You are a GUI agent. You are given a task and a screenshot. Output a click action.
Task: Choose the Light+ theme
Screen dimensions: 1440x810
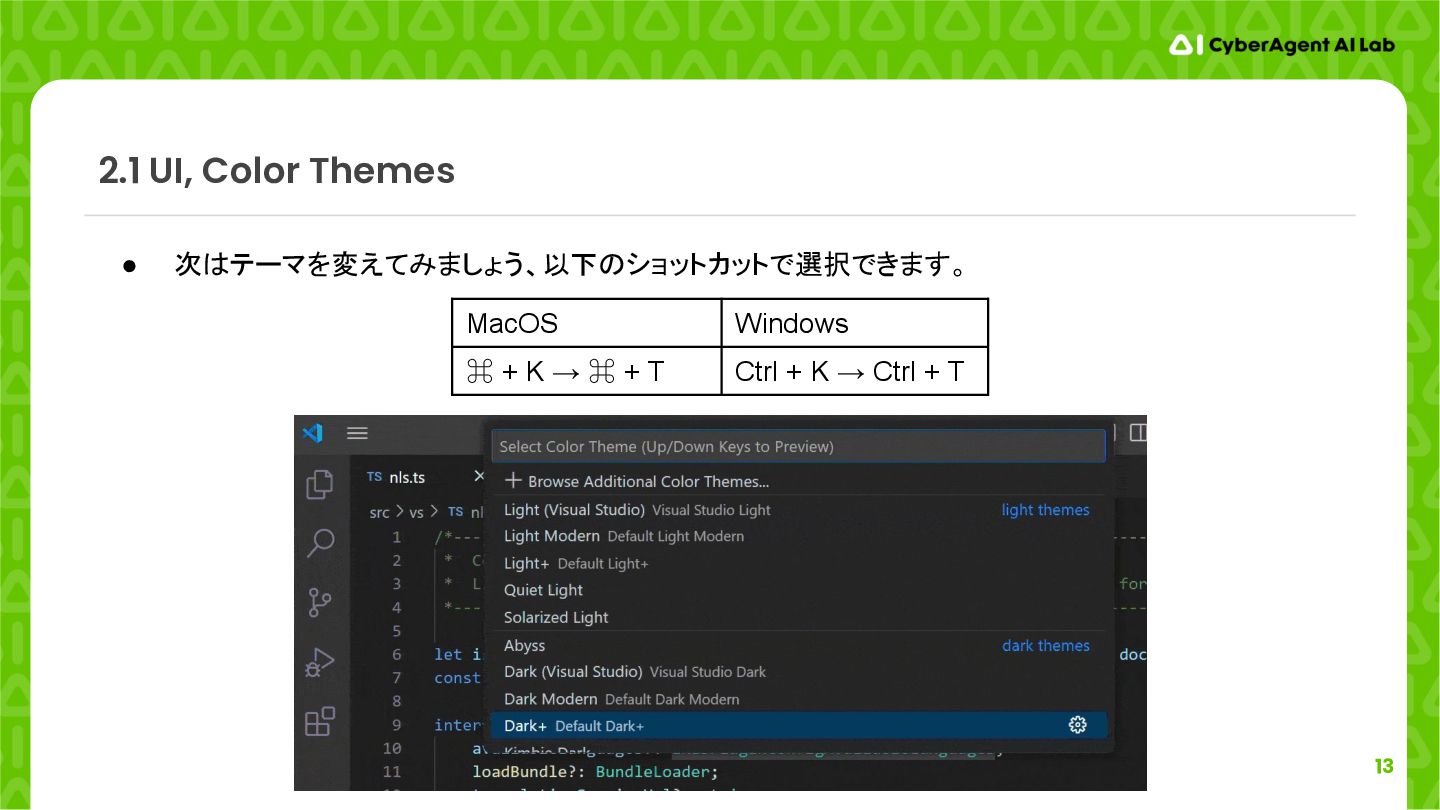[798, 563]
